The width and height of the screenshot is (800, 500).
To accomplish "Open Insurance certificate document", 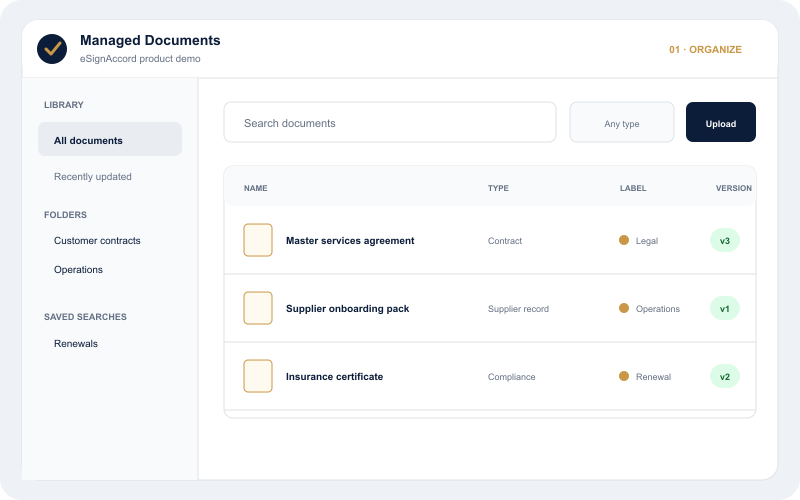I will 334,377.
